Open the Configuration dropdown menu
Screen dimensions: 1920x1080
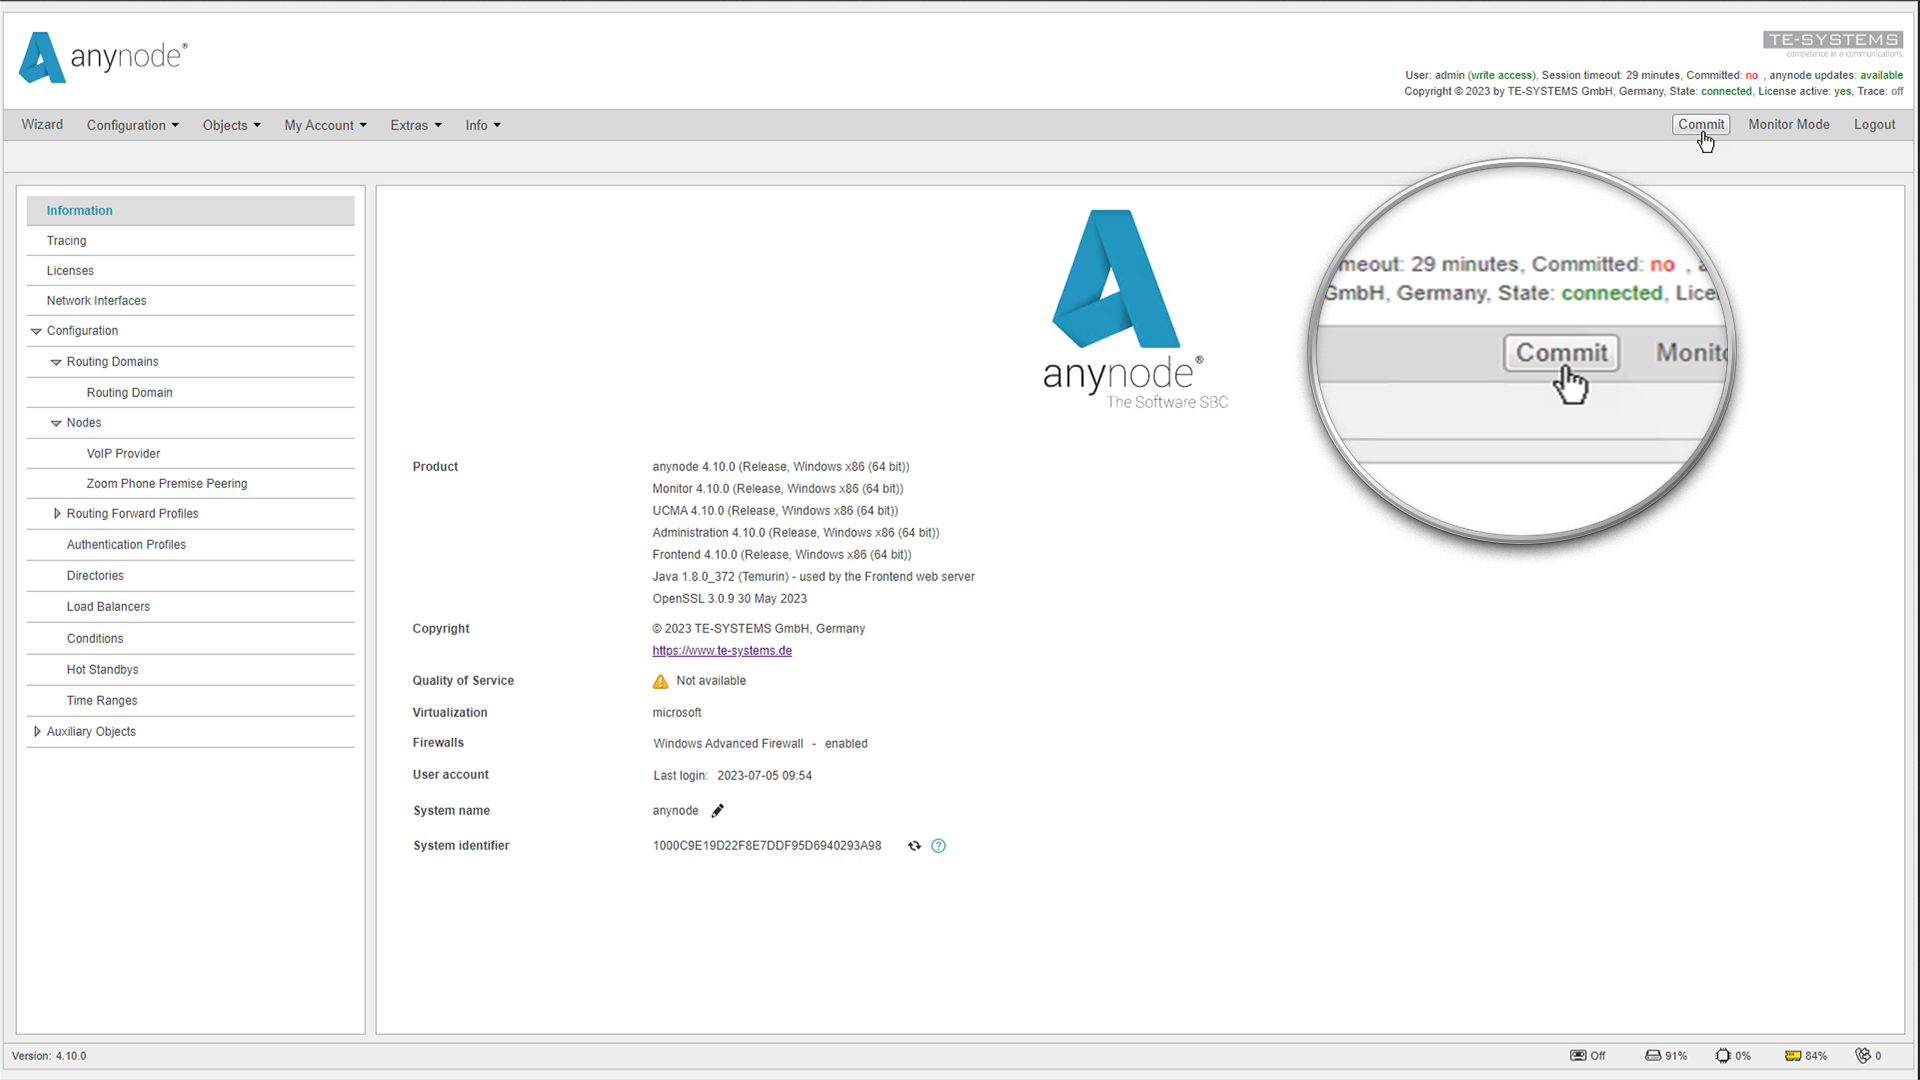pyautogui.click(x=132, y=124)
